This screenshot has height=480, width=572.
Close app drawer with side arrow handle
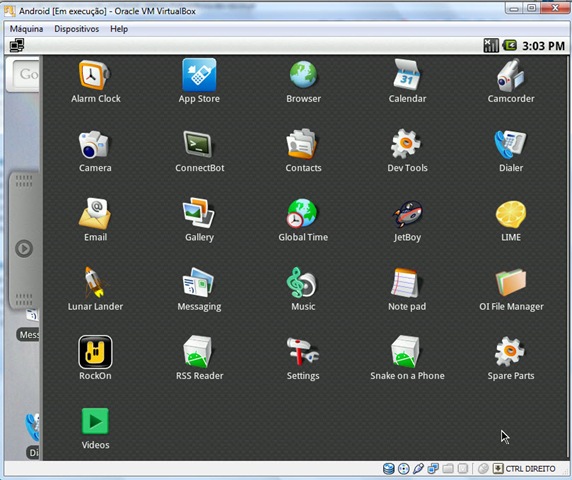[x=24, y=248]
